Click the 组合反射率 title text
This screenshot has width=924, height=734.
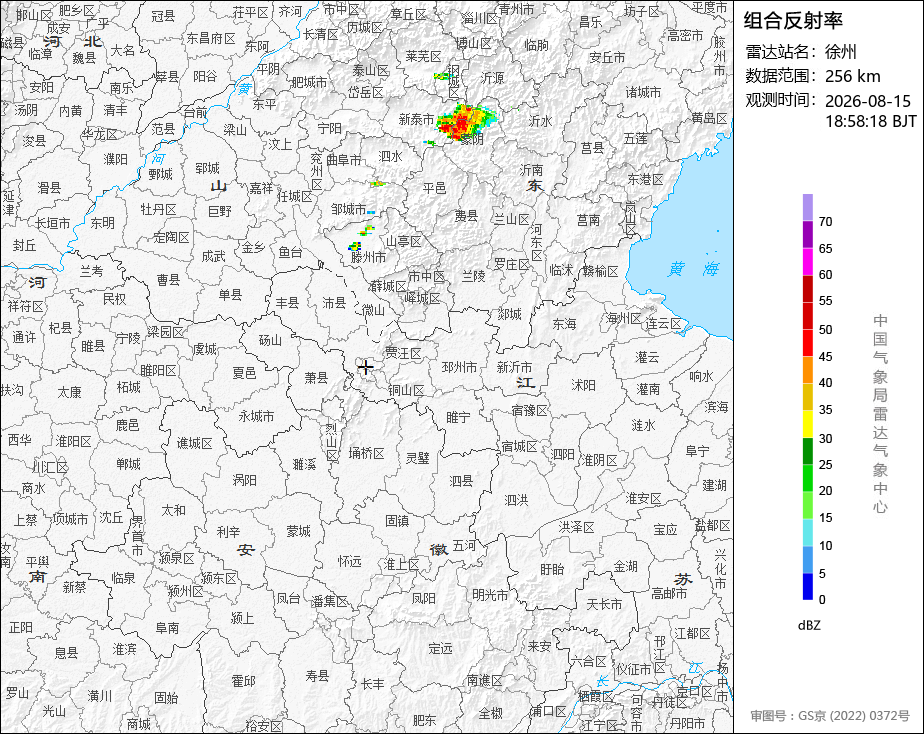(793, 21)
